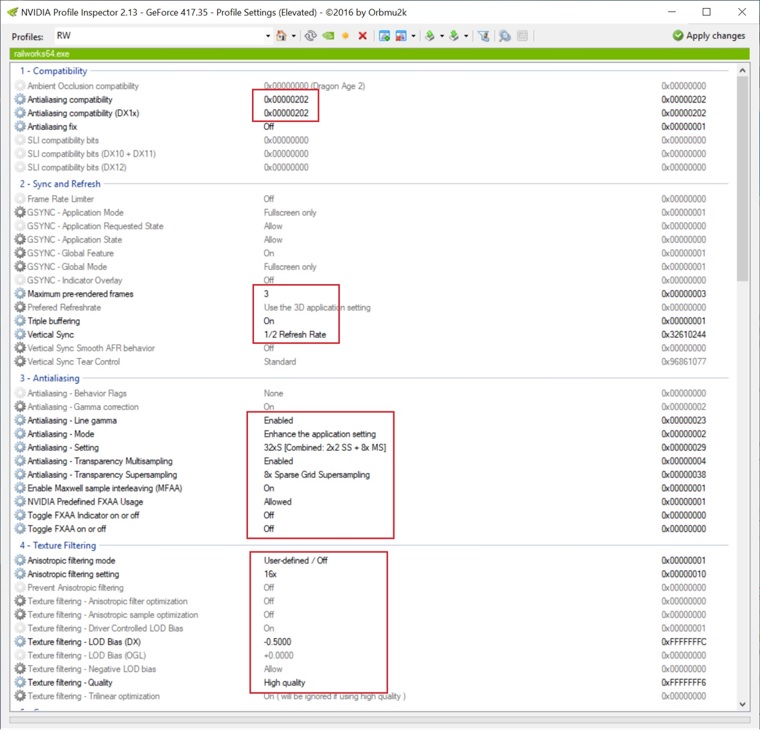Select the Toggle FXAA Indicator on or off row
Viewport: 760px width, 730px height.
pos(370,515)
